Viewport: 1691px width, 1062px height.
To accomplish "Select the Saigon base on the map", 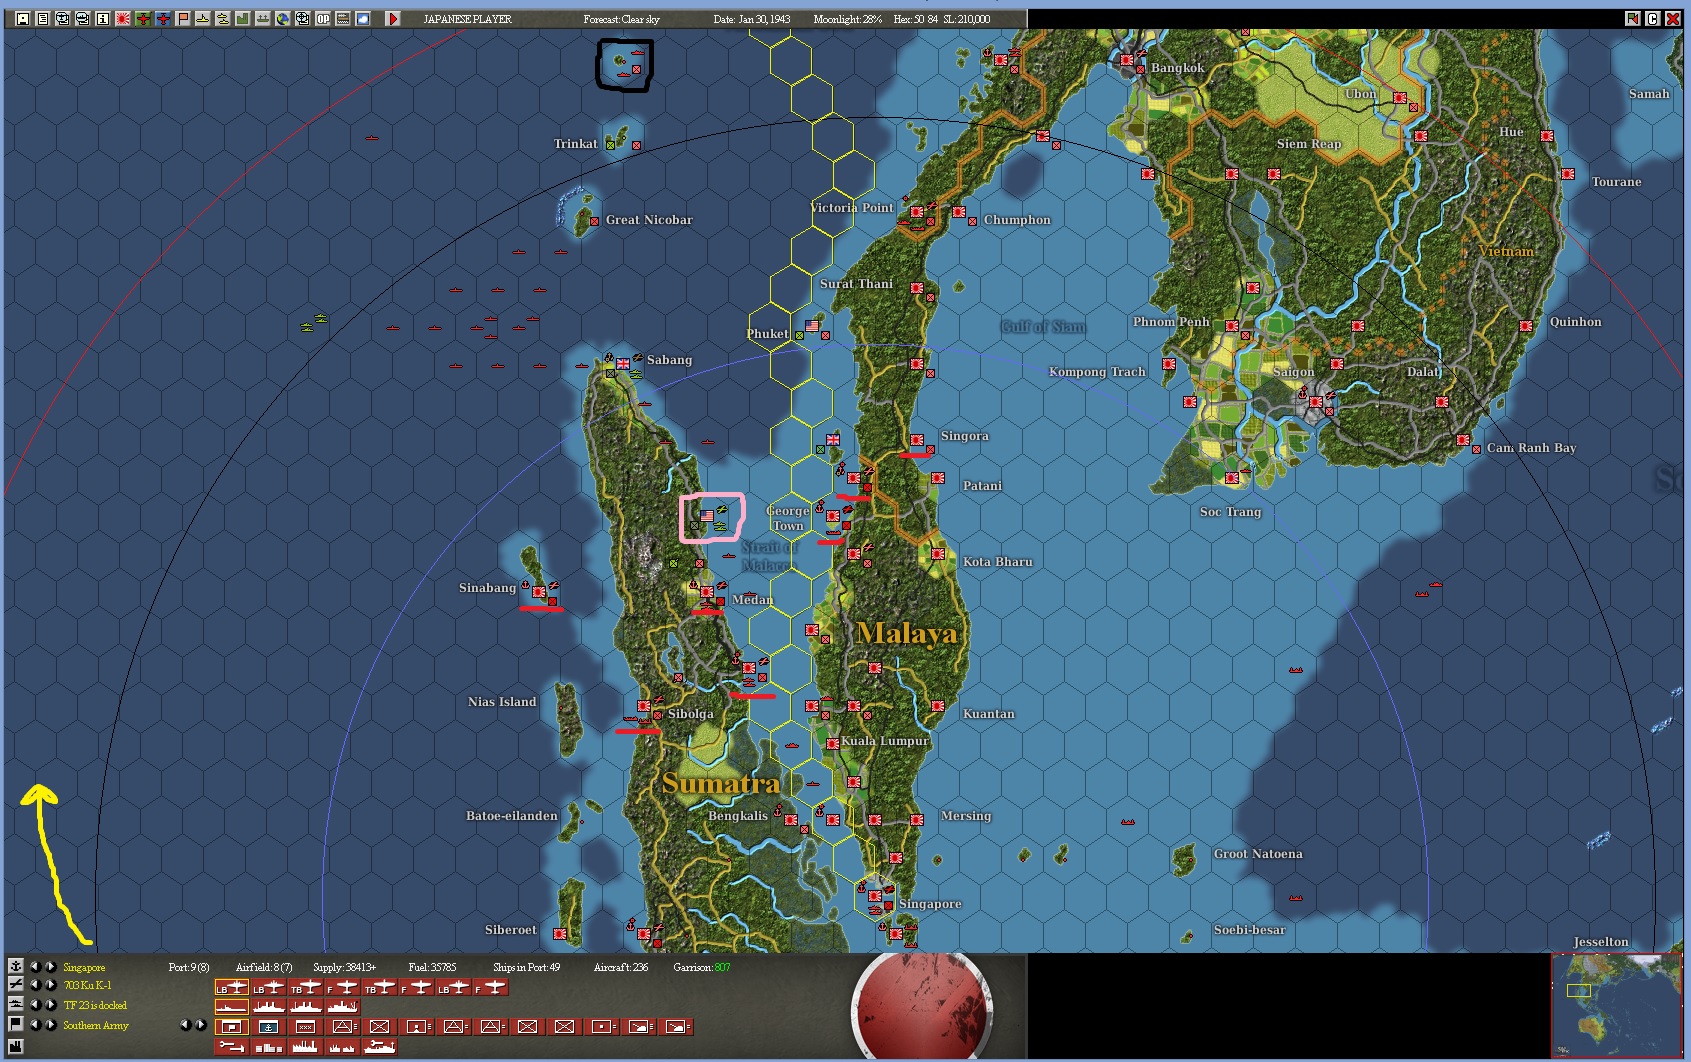I will click(1316, 402).
